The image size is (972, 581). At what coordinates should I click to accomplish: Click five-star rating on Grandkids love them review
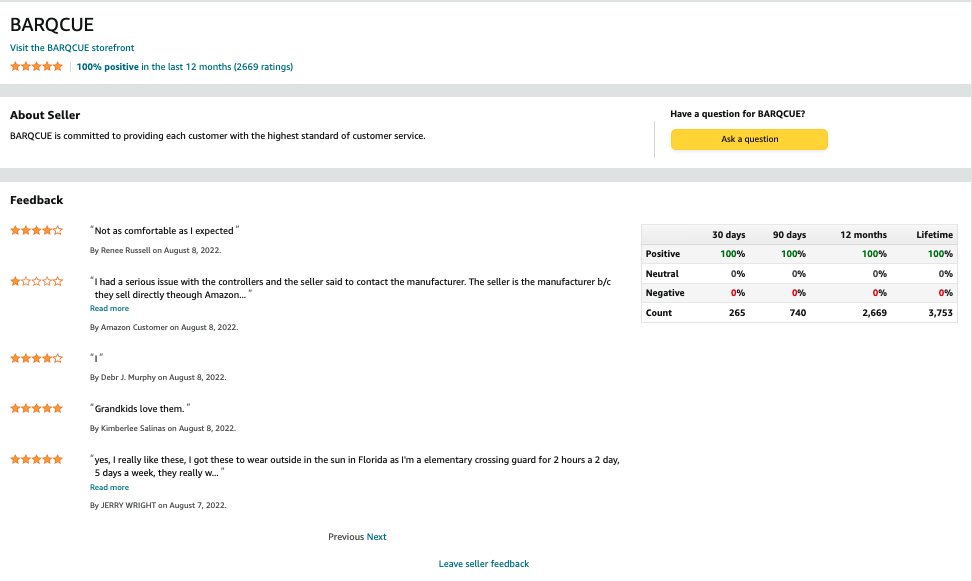coord(37,408)
